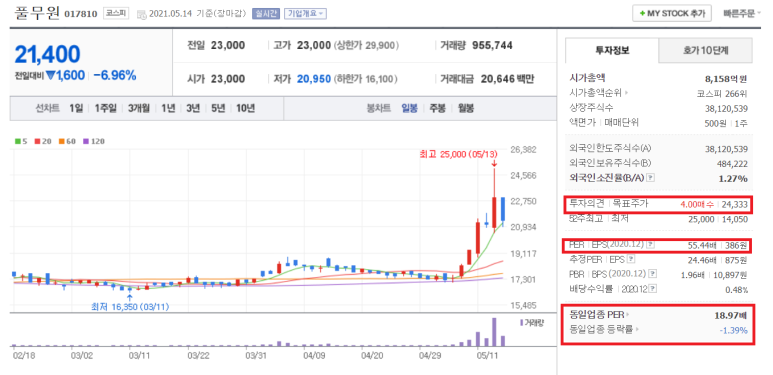Click the 최고 25,000 (05/13) chart marker
The height and width of the screenshot is (375, 773).
[459, 155]
